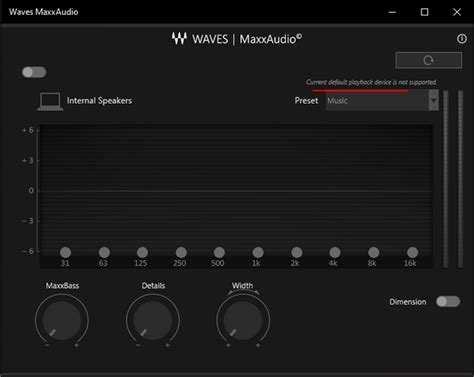Toggle the main MaxxAudio enable switch
The height and width of the screenshot is (377, 474).
pyautogui.click(x=34, y=72)
